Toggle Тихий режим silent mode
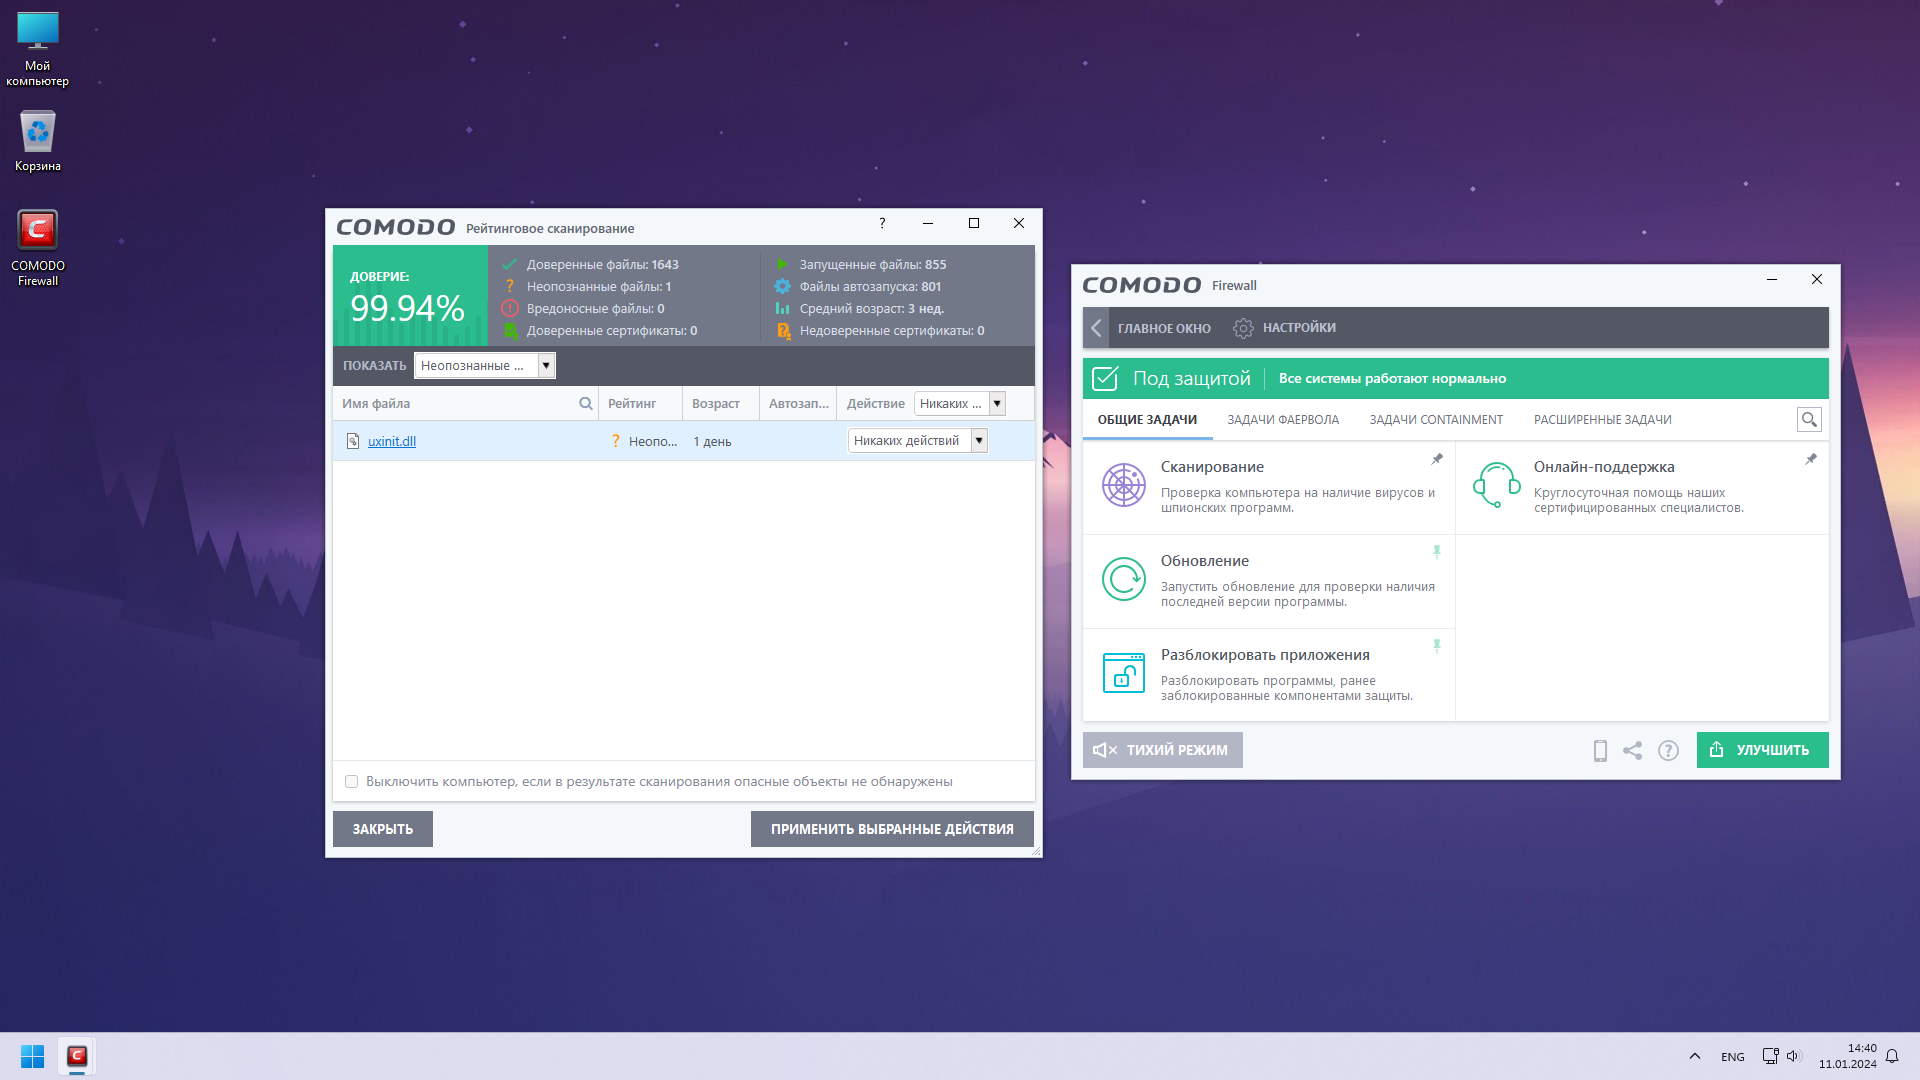Viewport: 1920px width, 1080px height. tap(1162, 750)
